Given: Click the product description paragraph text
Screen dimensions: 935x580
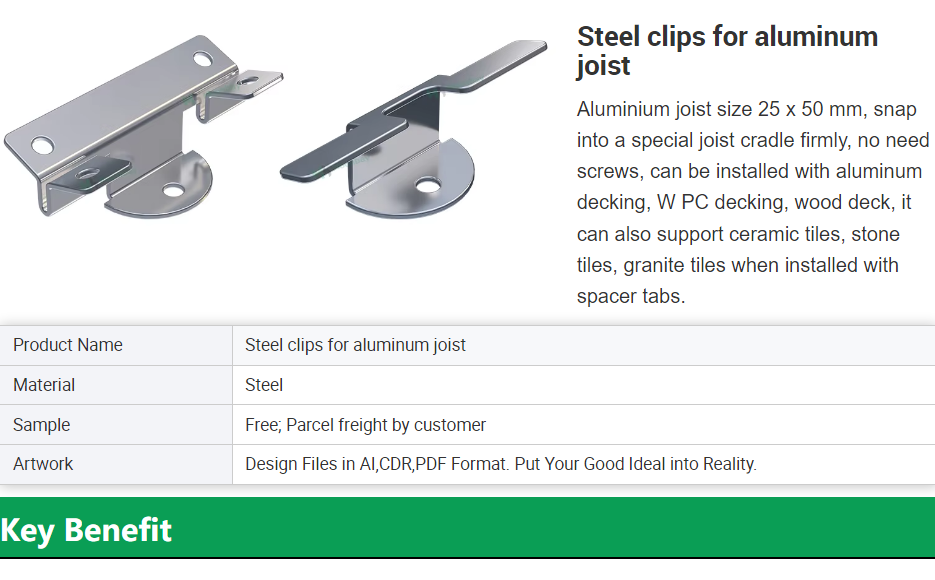Looking at the screenshot, I should [753, 203].
